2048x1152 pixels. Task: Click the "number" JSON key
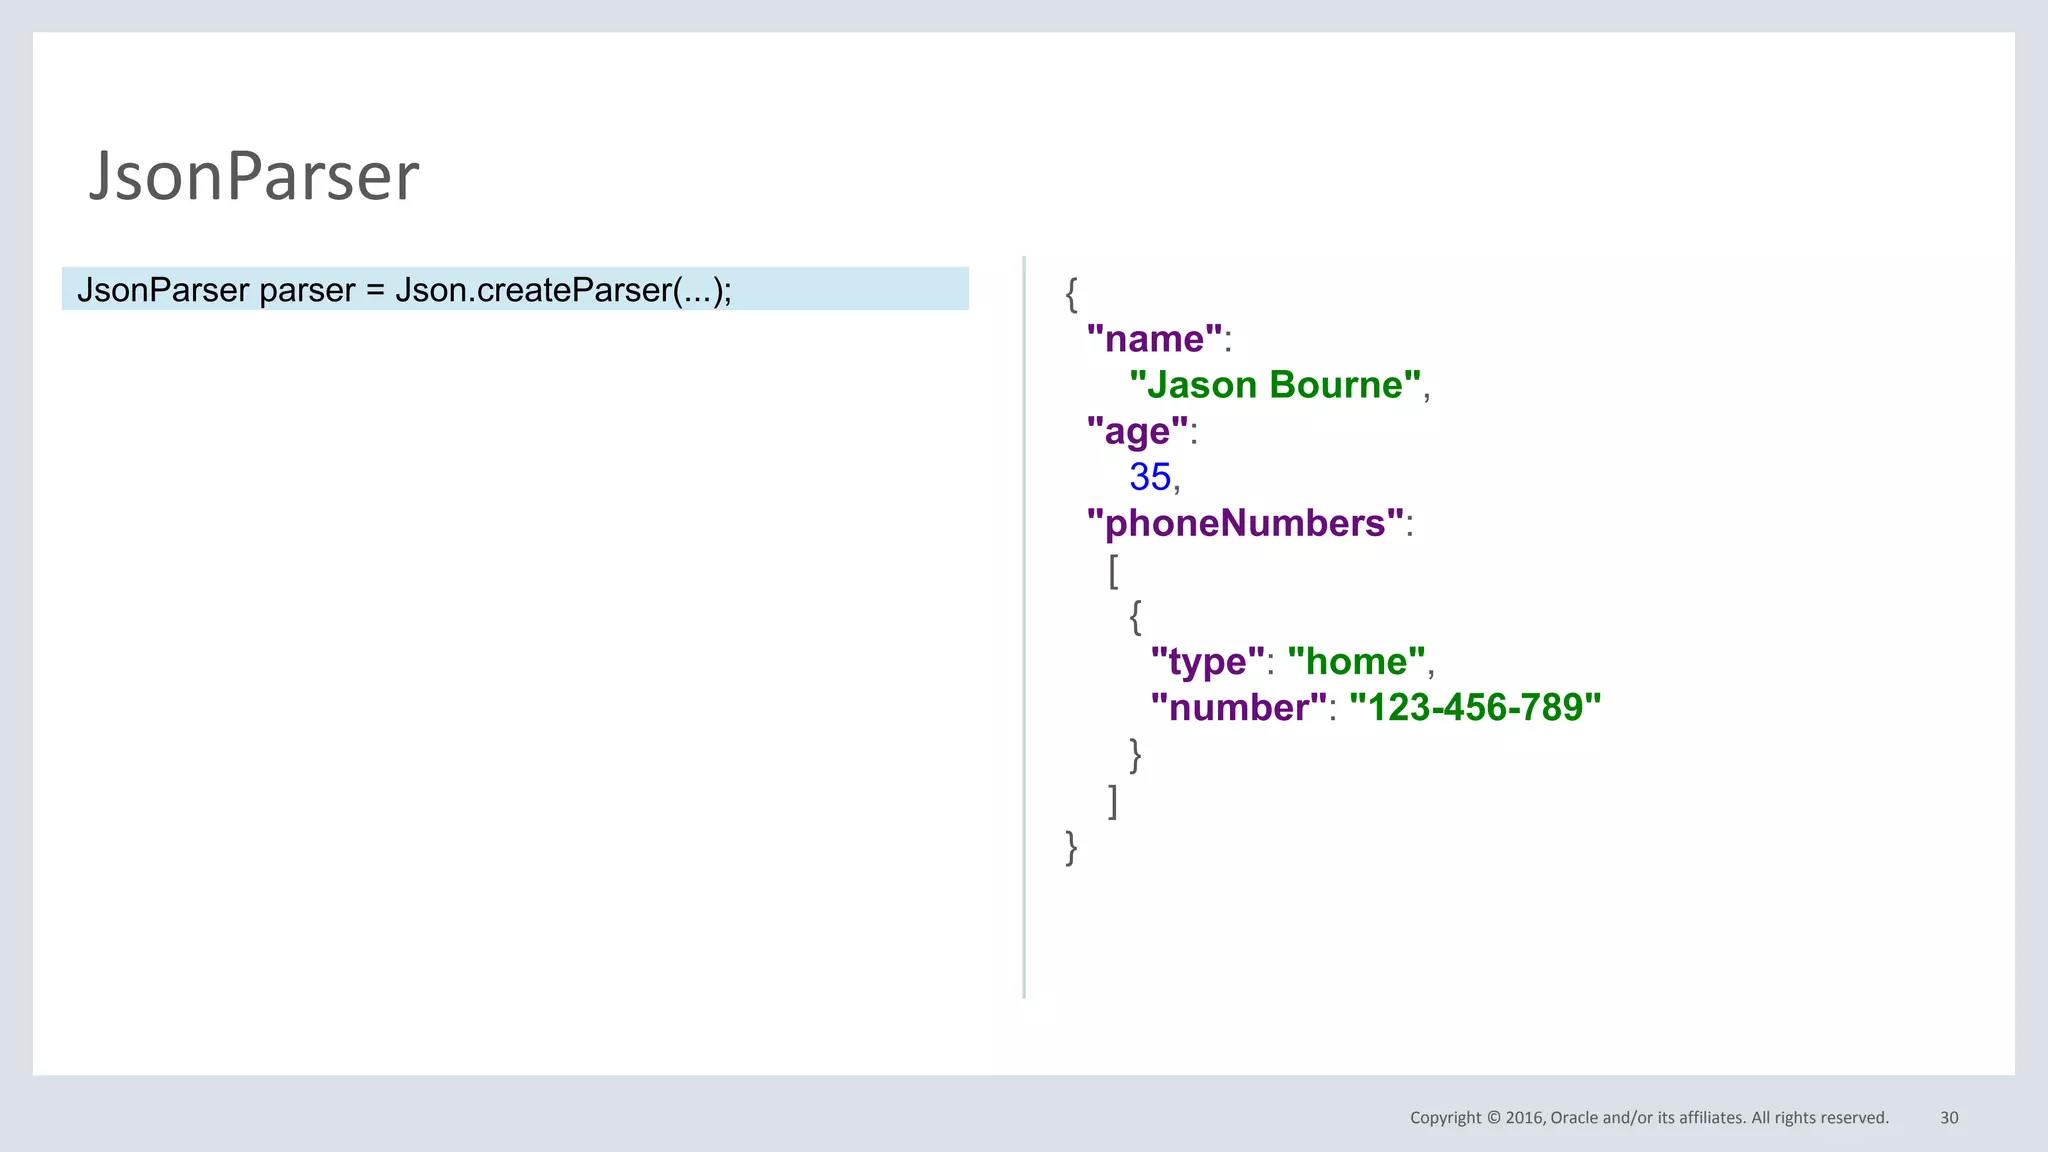coord(1238,707)
